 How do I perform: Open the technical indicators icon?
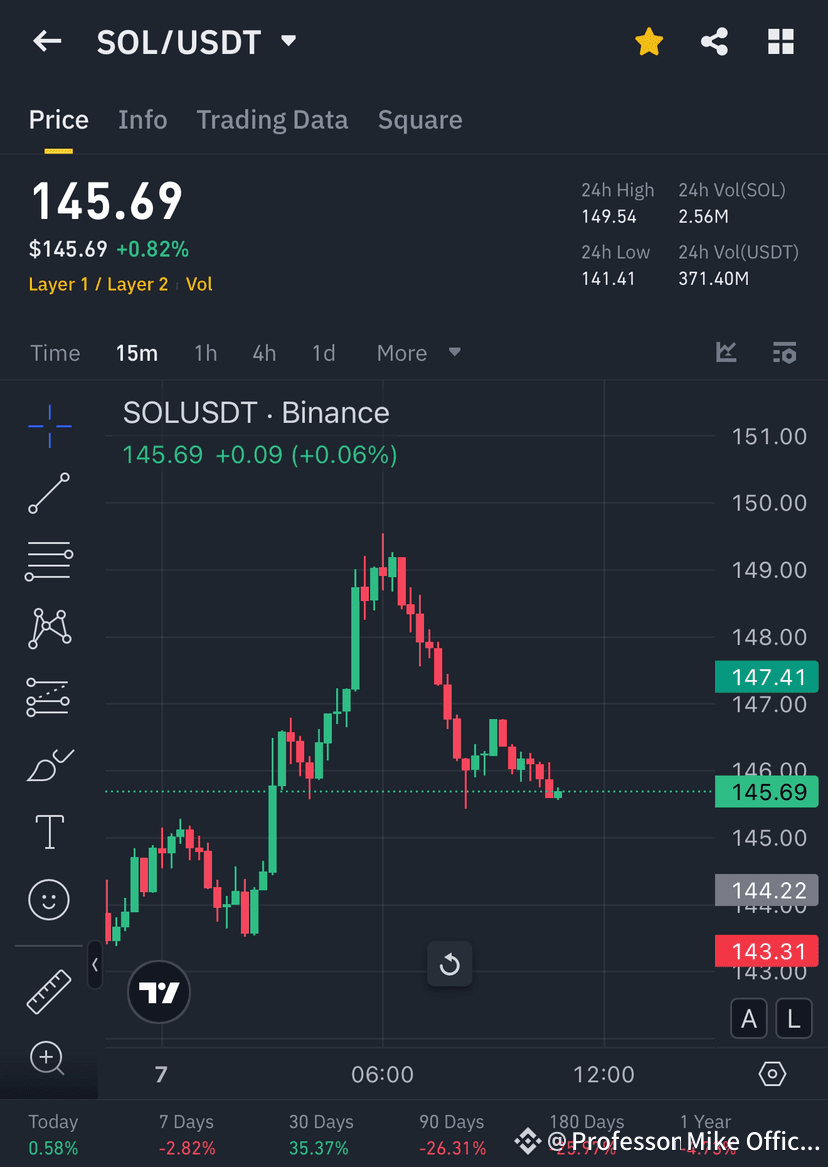click(726, 352)
